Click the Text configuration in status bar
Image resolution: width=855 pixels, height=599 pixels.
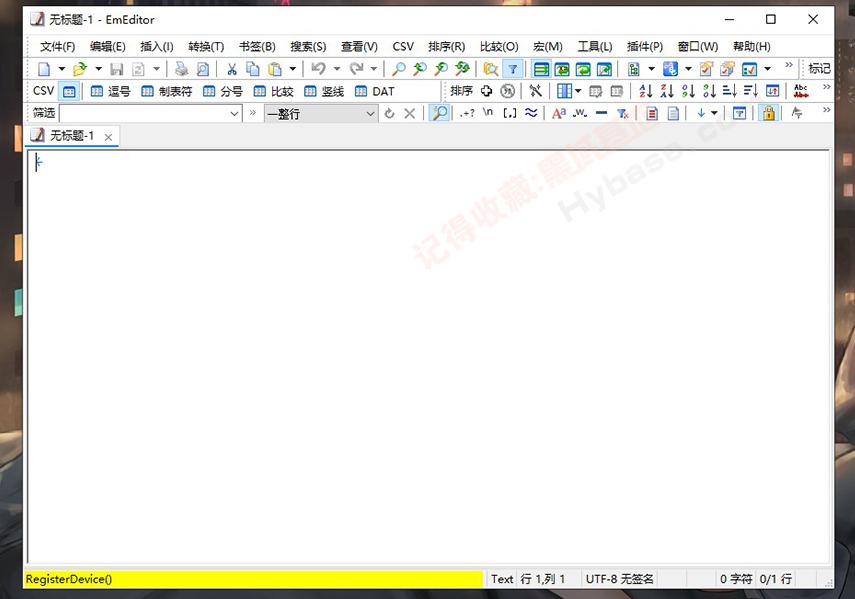502,579
